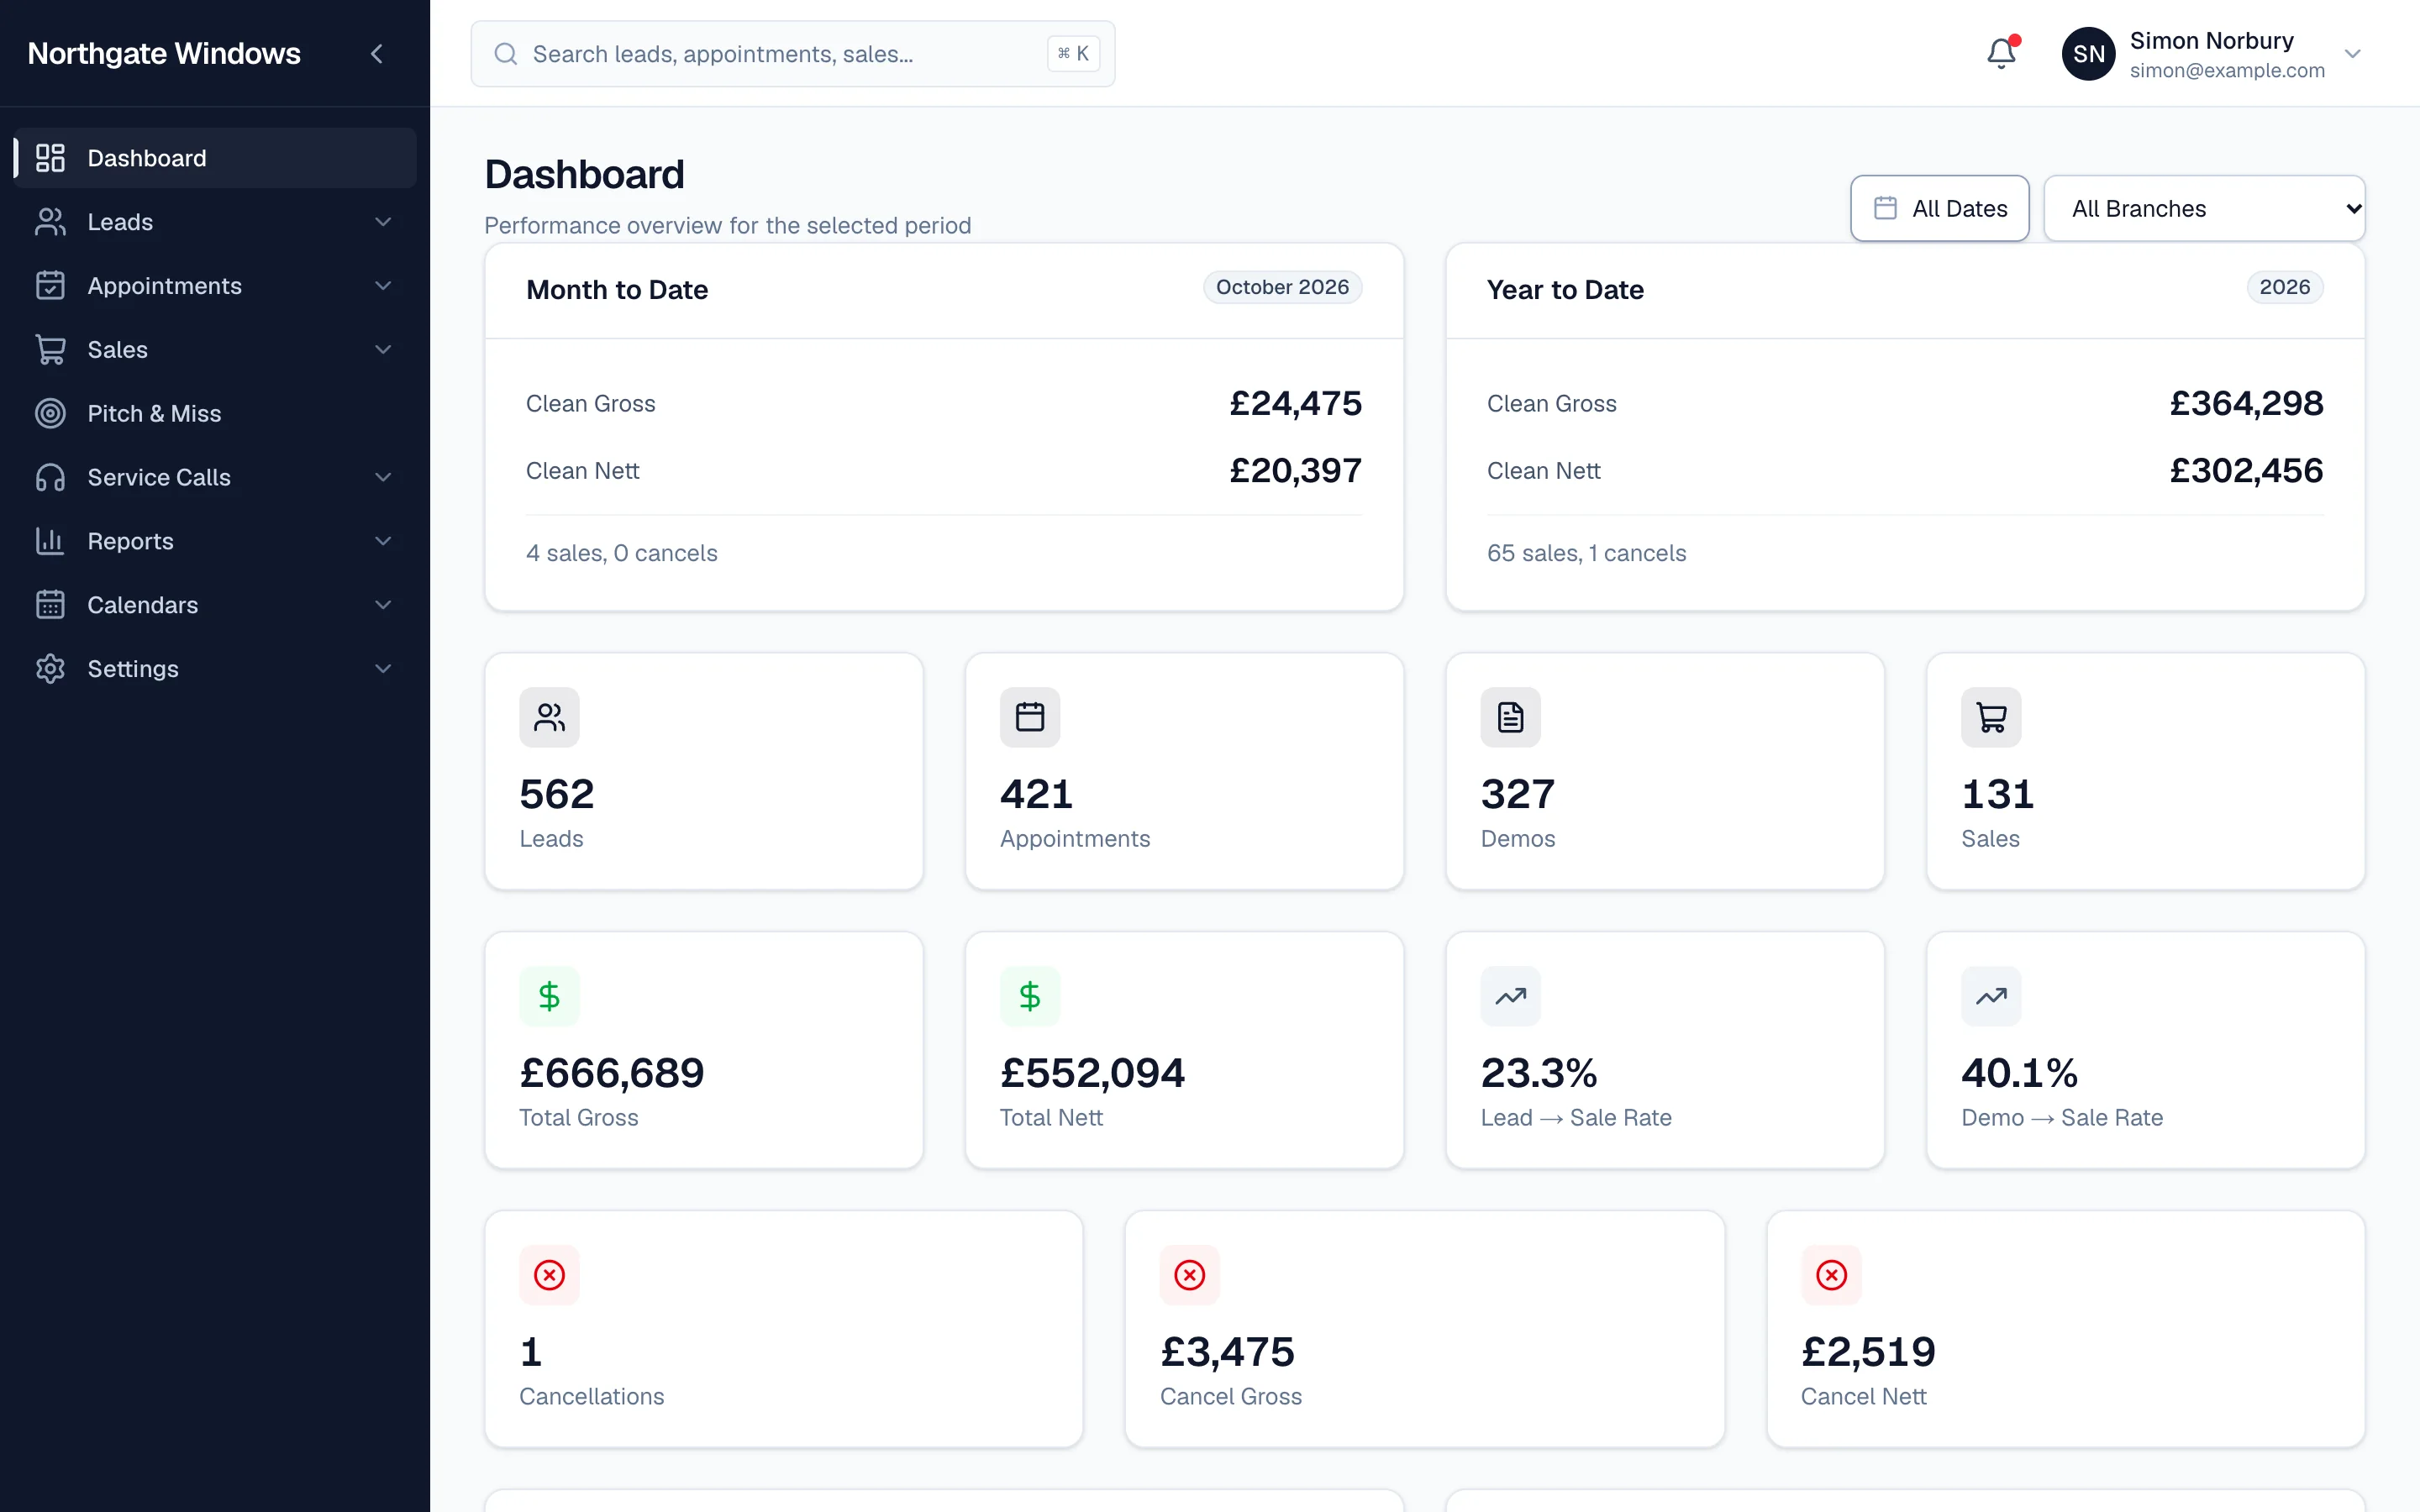Image resolution: width=2420 pixels, height=1512 pixels.
Task: Open the notifications bell
Action: [x=2002, y=53]
